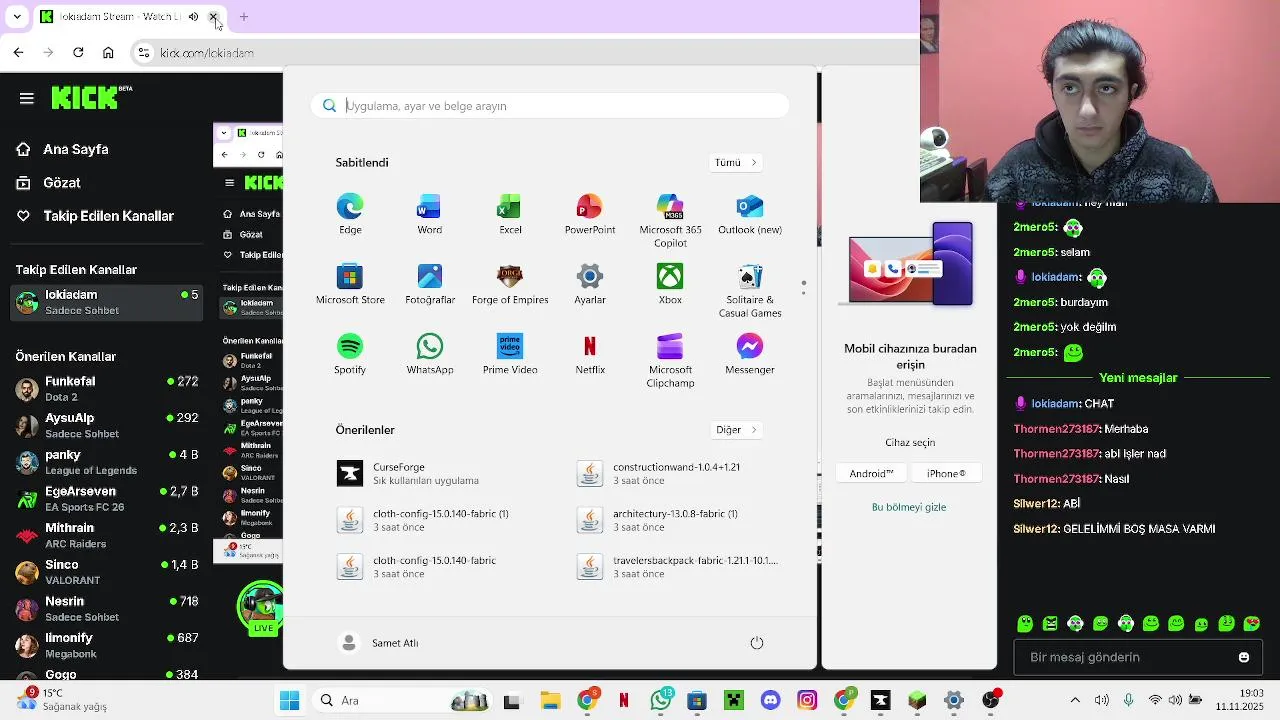Image resolution: width=1280 pixels, height=720 pixels.
Task: Open the weather widget 15°C
Action: click(x=63, y=700)
